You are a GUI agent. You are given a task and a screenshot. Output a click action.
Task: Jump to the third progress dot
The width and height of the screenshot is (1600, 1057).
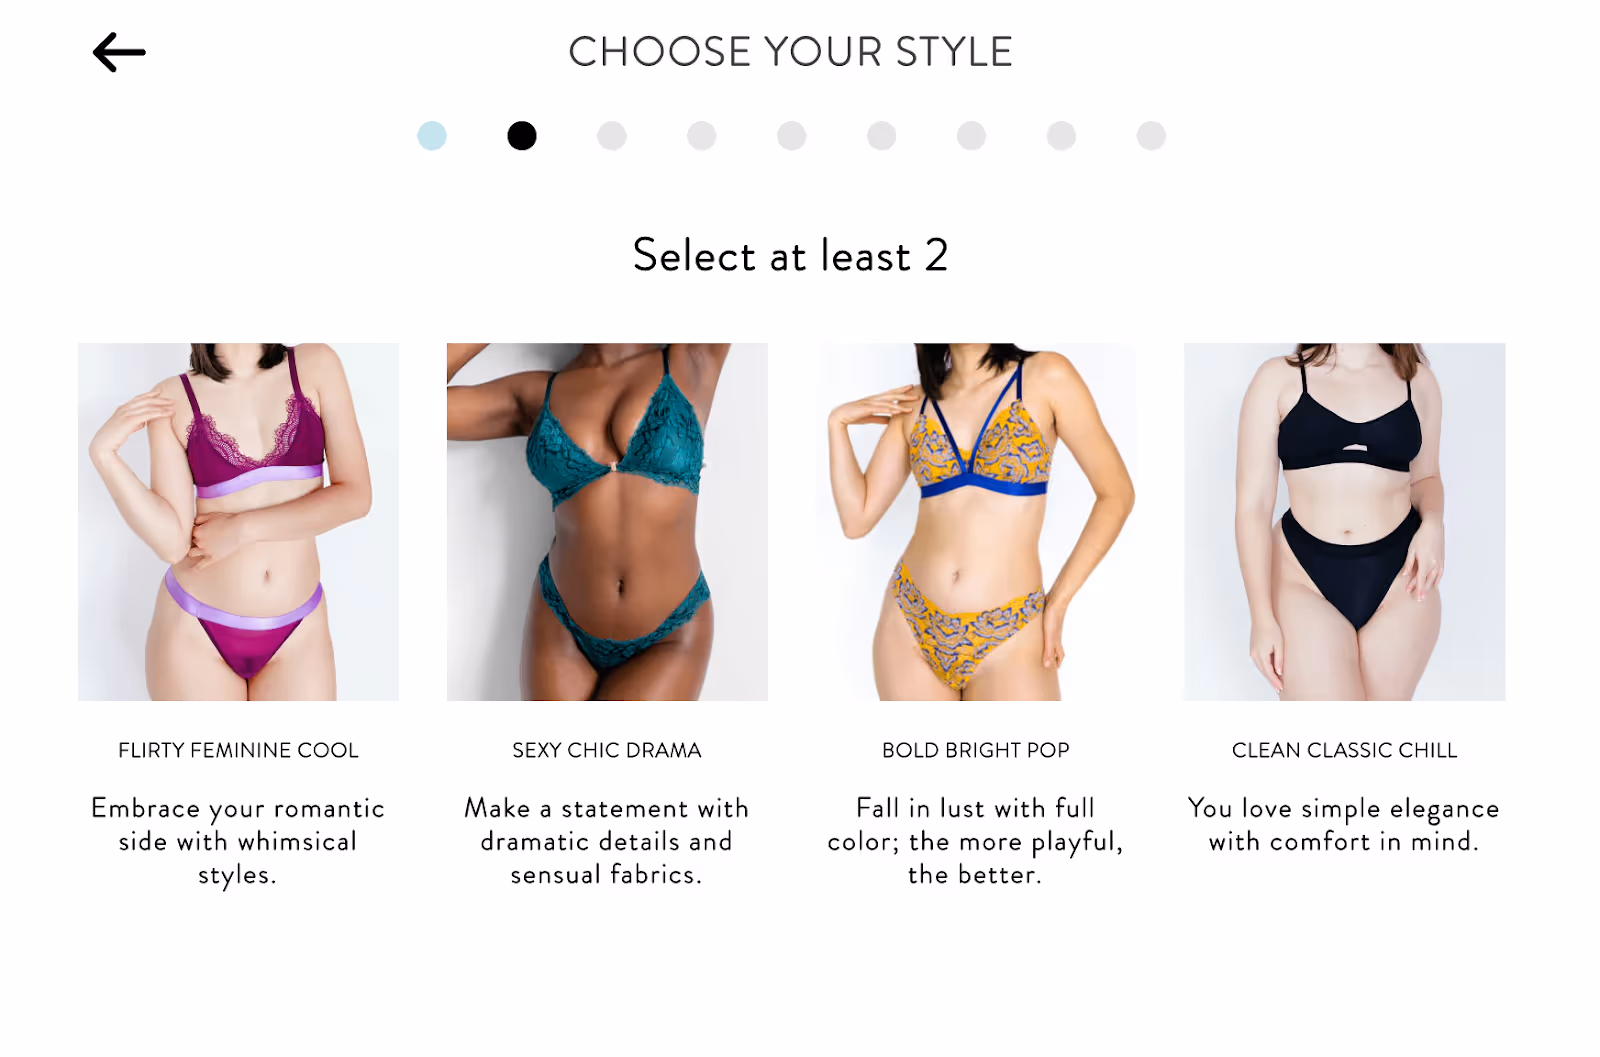612,136
